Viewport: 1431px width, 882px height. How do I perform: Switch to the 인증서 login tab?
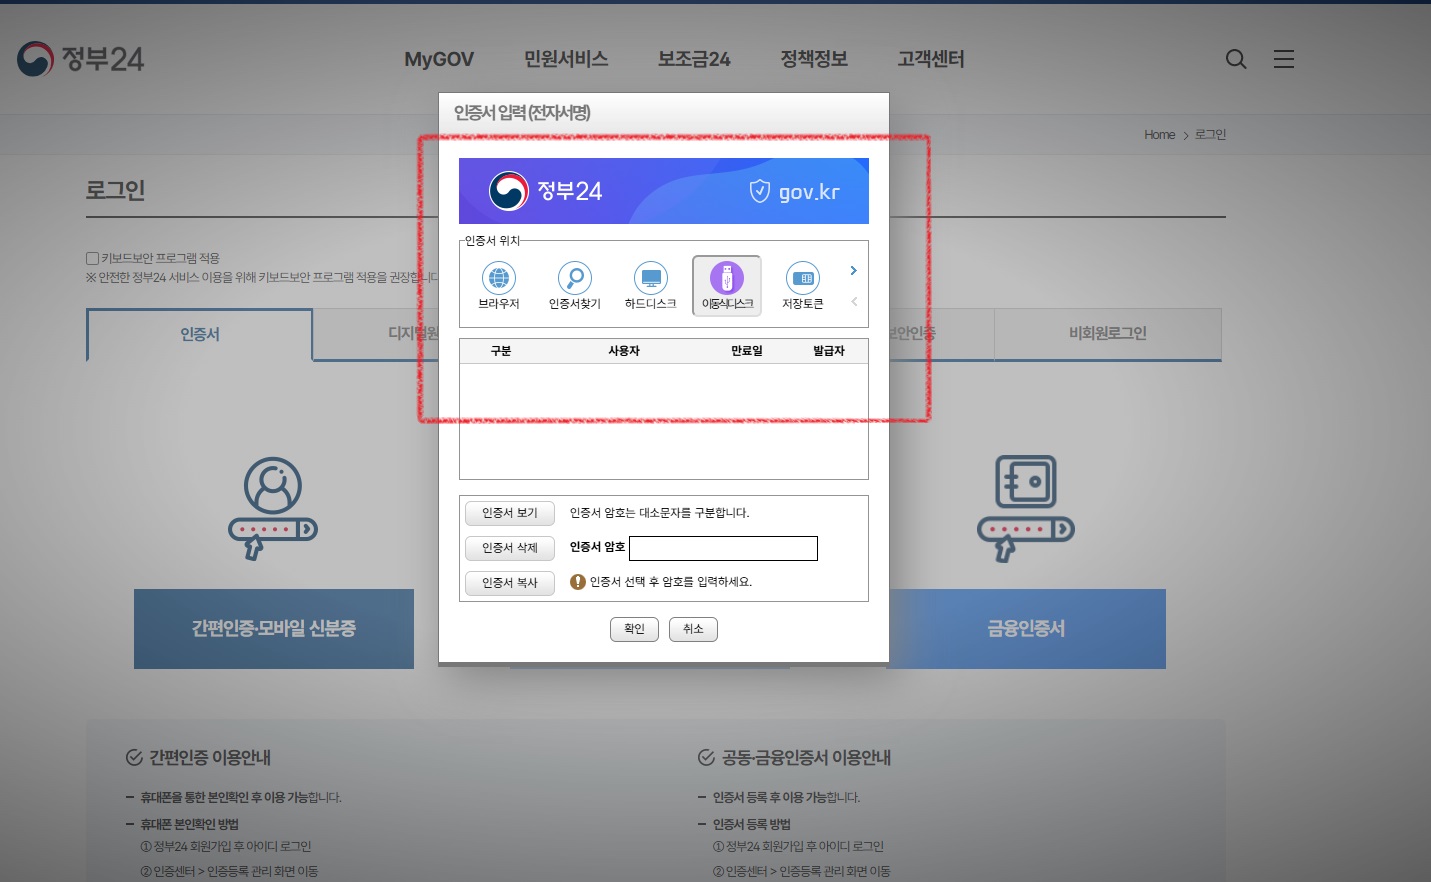coord(200,334)
